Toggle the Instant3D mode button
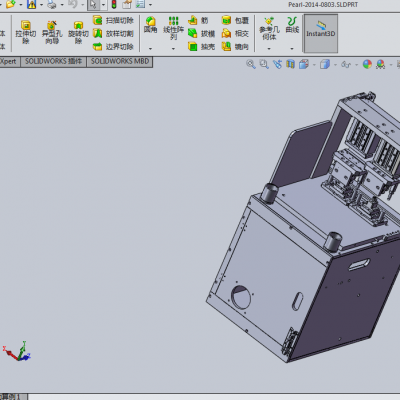 point(320,33)
